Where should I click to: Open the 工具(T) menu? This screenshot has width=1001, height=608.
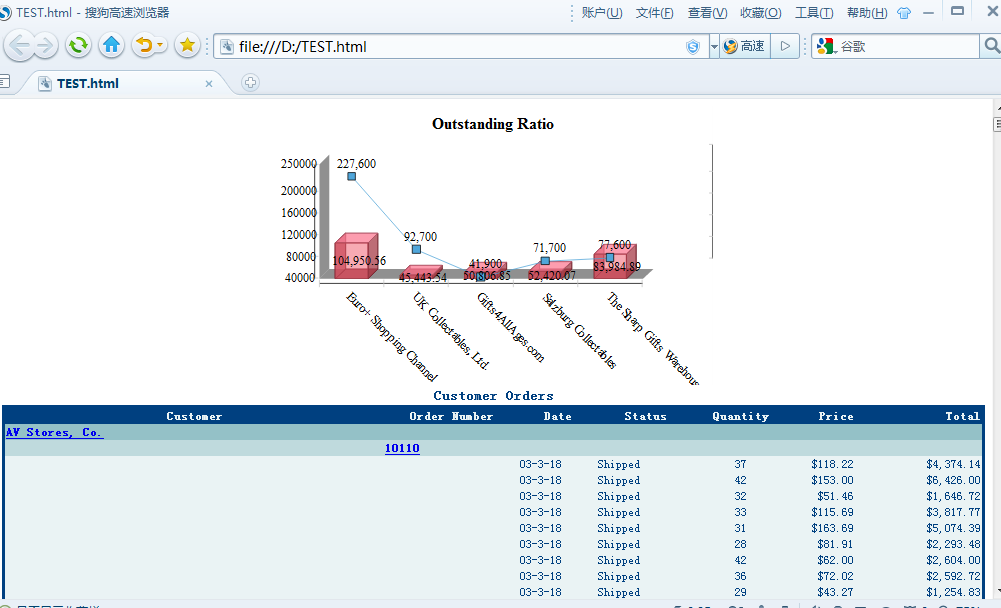pos(814,13)
